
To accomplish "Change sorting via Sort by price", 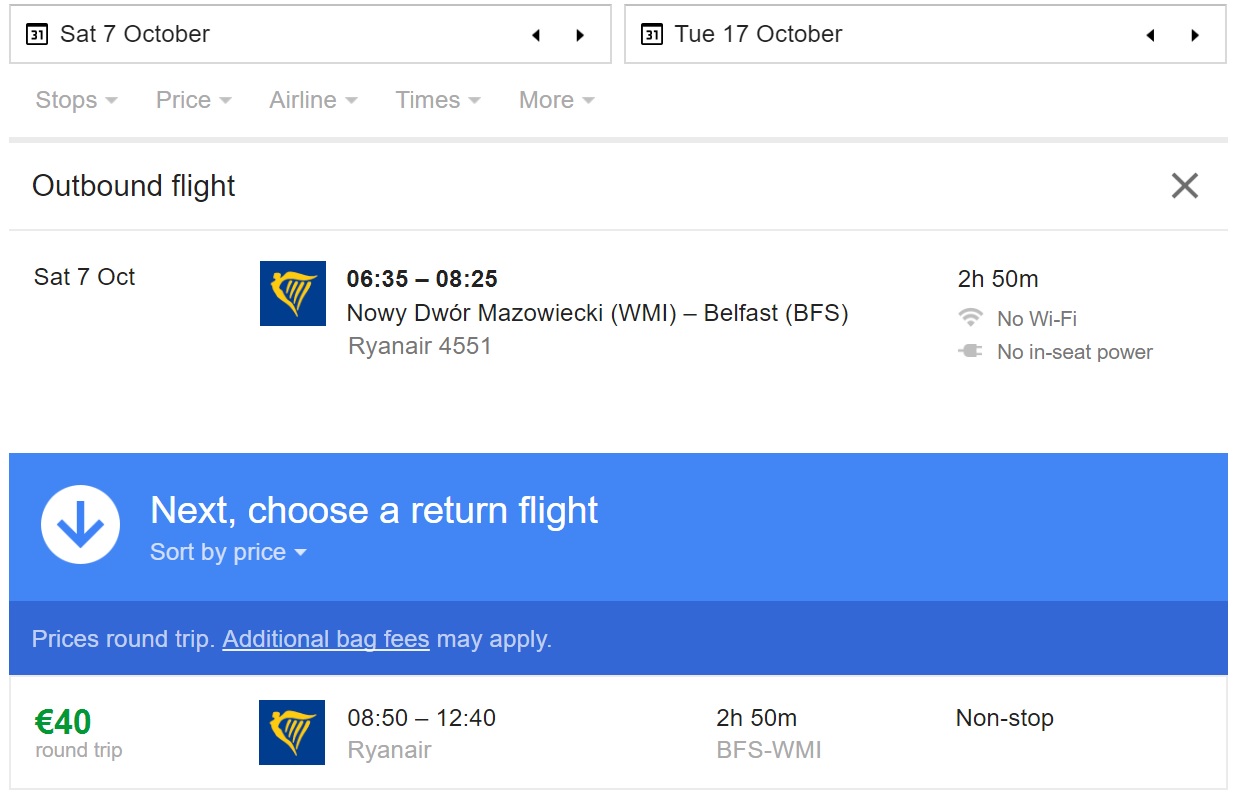I will click(x=228, y=552).
